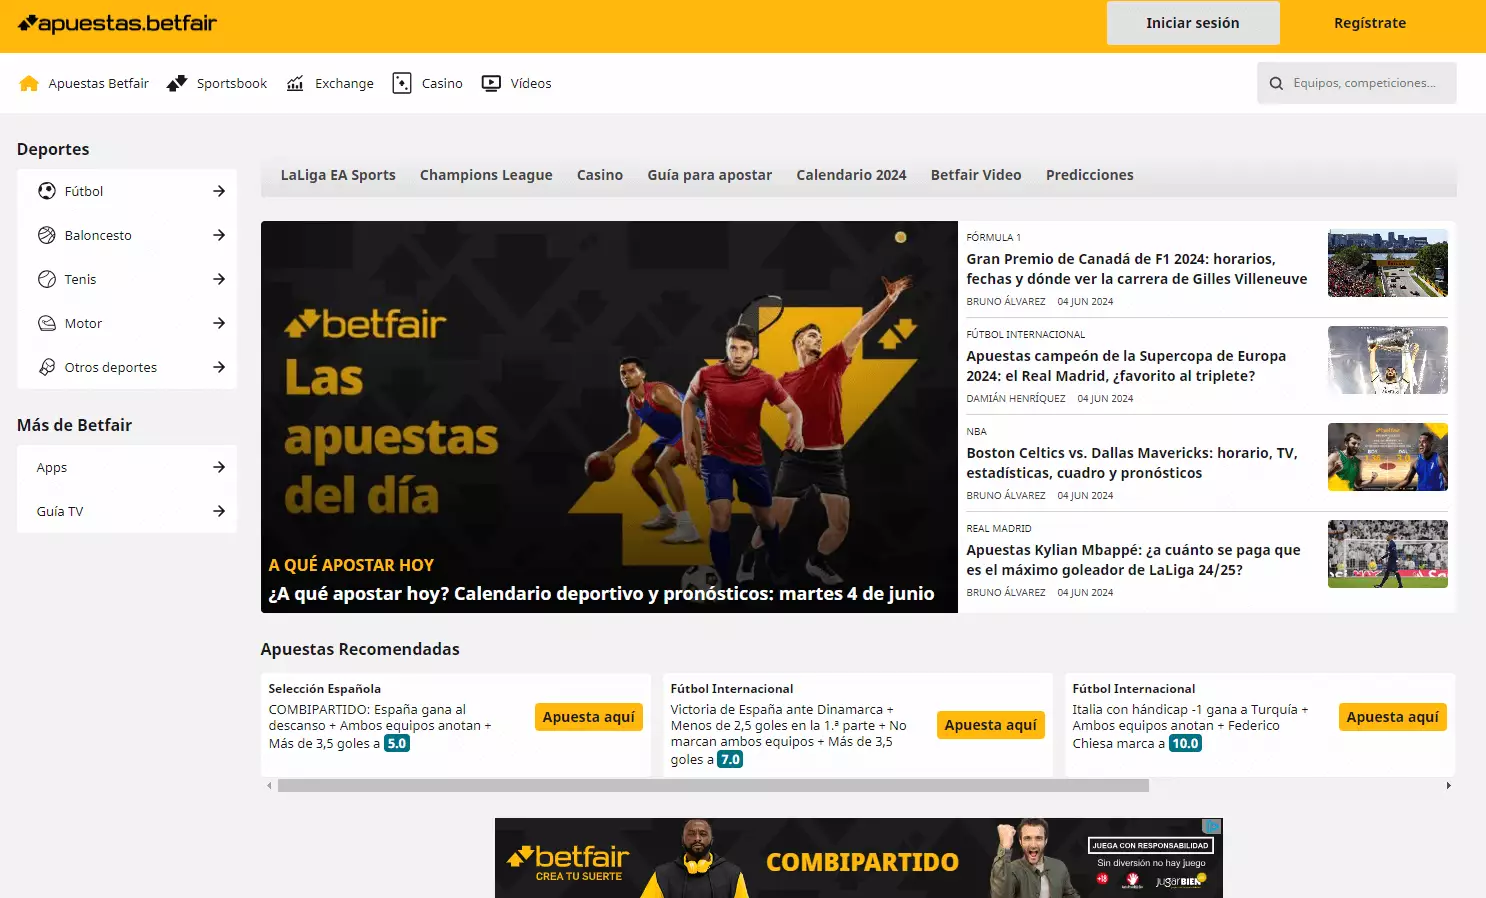This screenshot has width=1486, height=898.
Task: Click the Iniciar sesión button
Action: pyautogui.click(x=1193, y=23)
